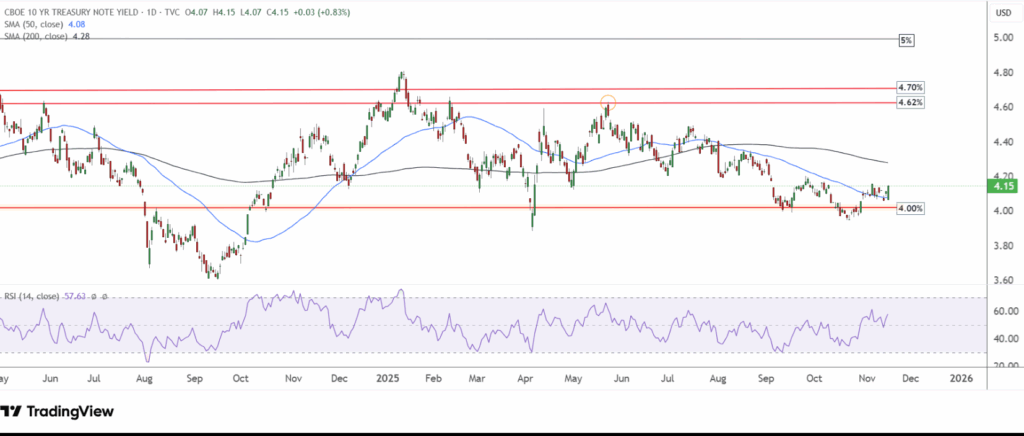Click the orange circle marker near May peak

tap(608, 101)
